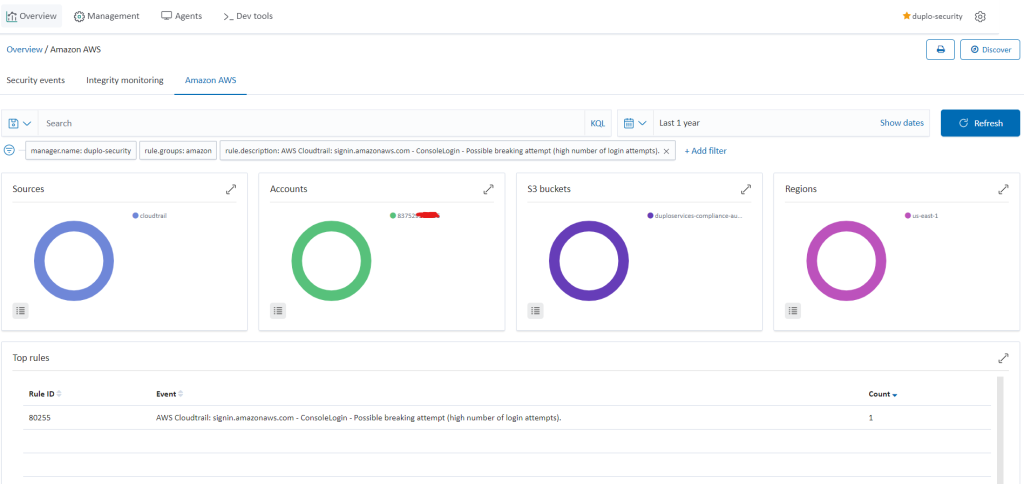Open the saved query dropdown
The height and width of the screenshot is (484, 1024).
20,123
